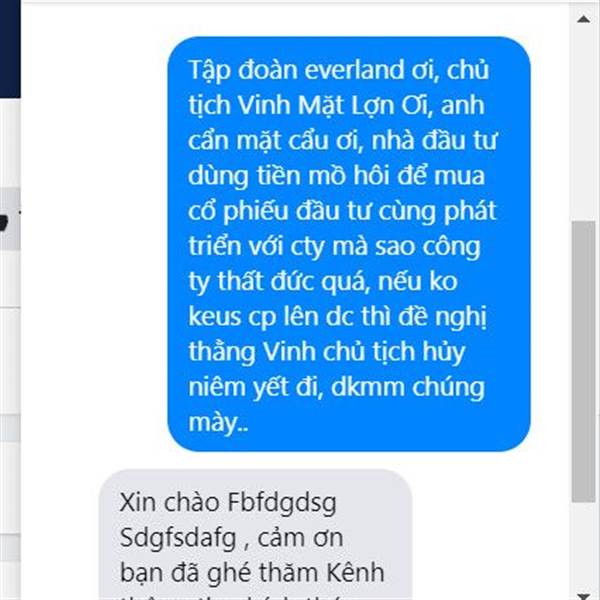Select the blue sent message starting 'Tập đoàn everland'

pyautogui.click(x=349, y=244)
